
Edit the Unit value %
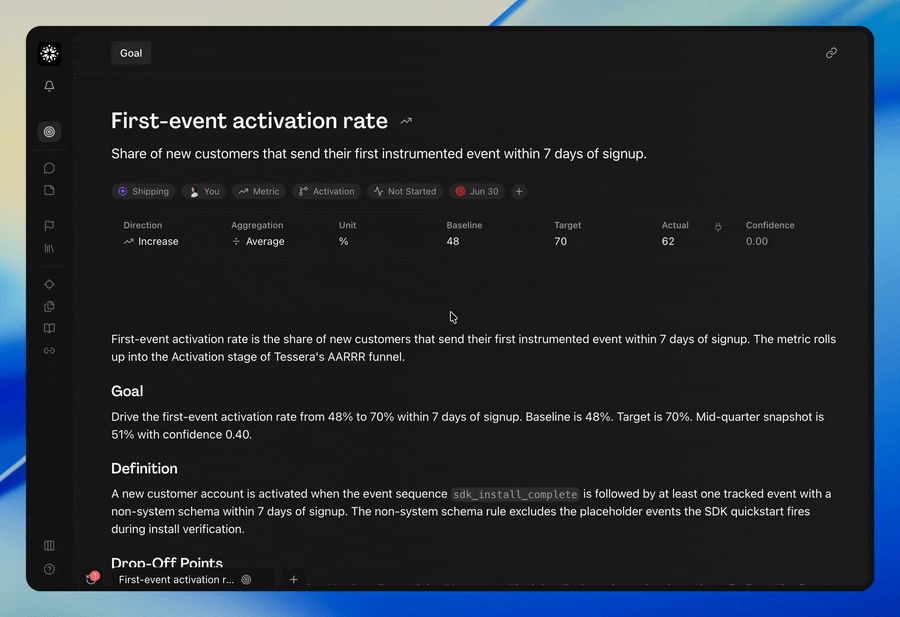pyautogui.click(x=343, y=242)
